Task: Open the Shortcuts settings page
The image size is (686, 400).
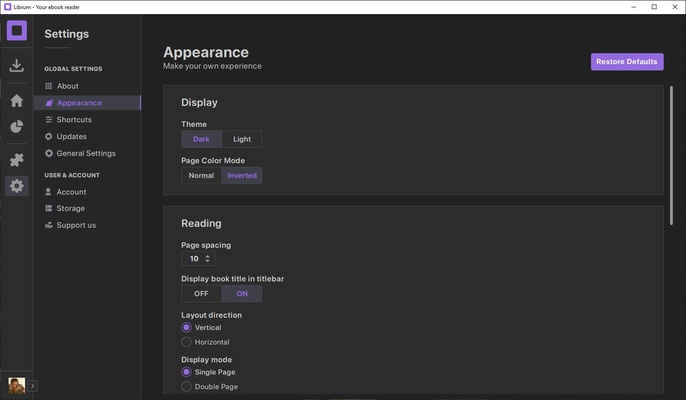Action: (x=73, y=120)
